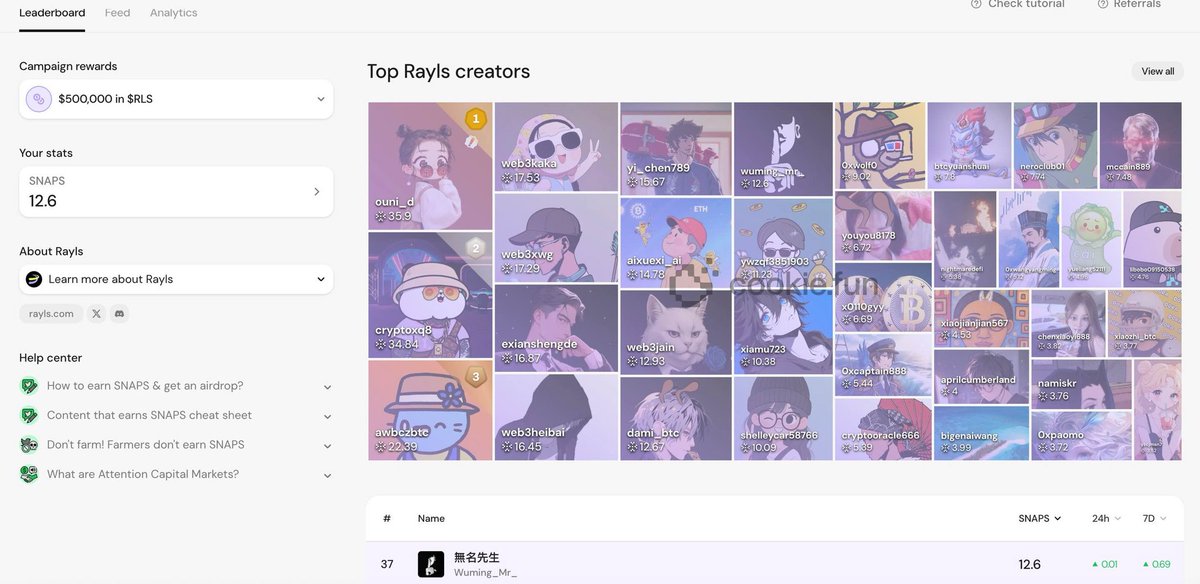Open the Referrals link
Image resolution: width=1200 pixels, height=584 pixels.
(1137, 4)
